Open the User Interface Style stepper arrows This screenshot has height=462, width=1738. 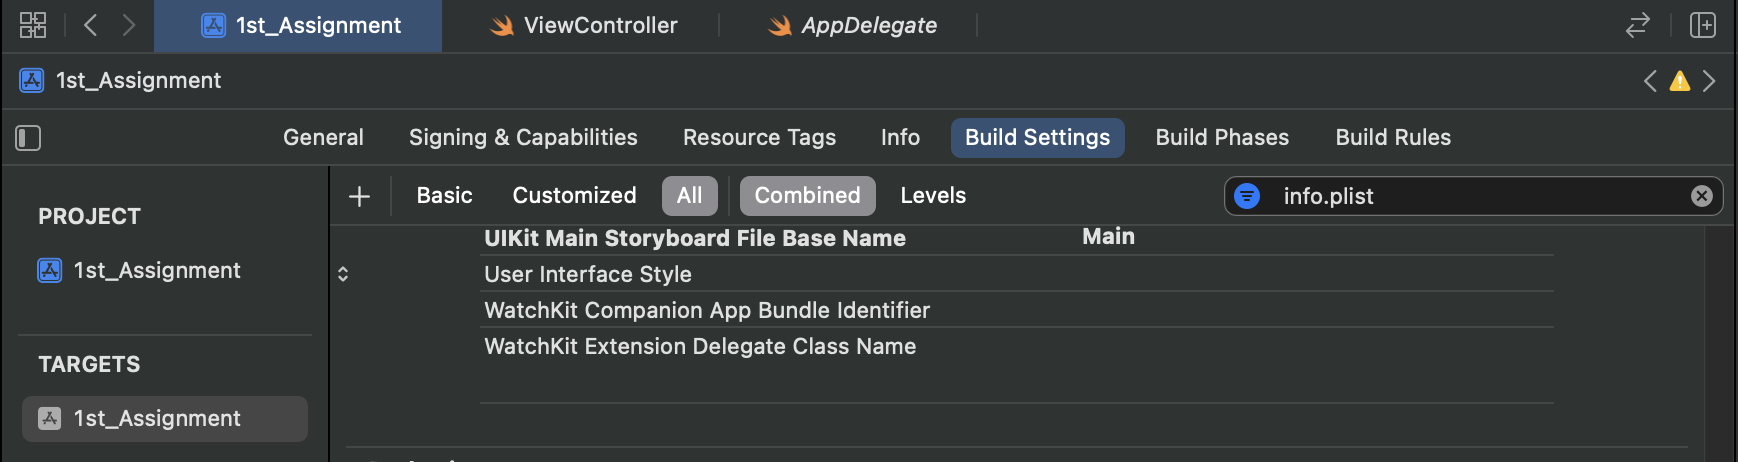(343, 274)
